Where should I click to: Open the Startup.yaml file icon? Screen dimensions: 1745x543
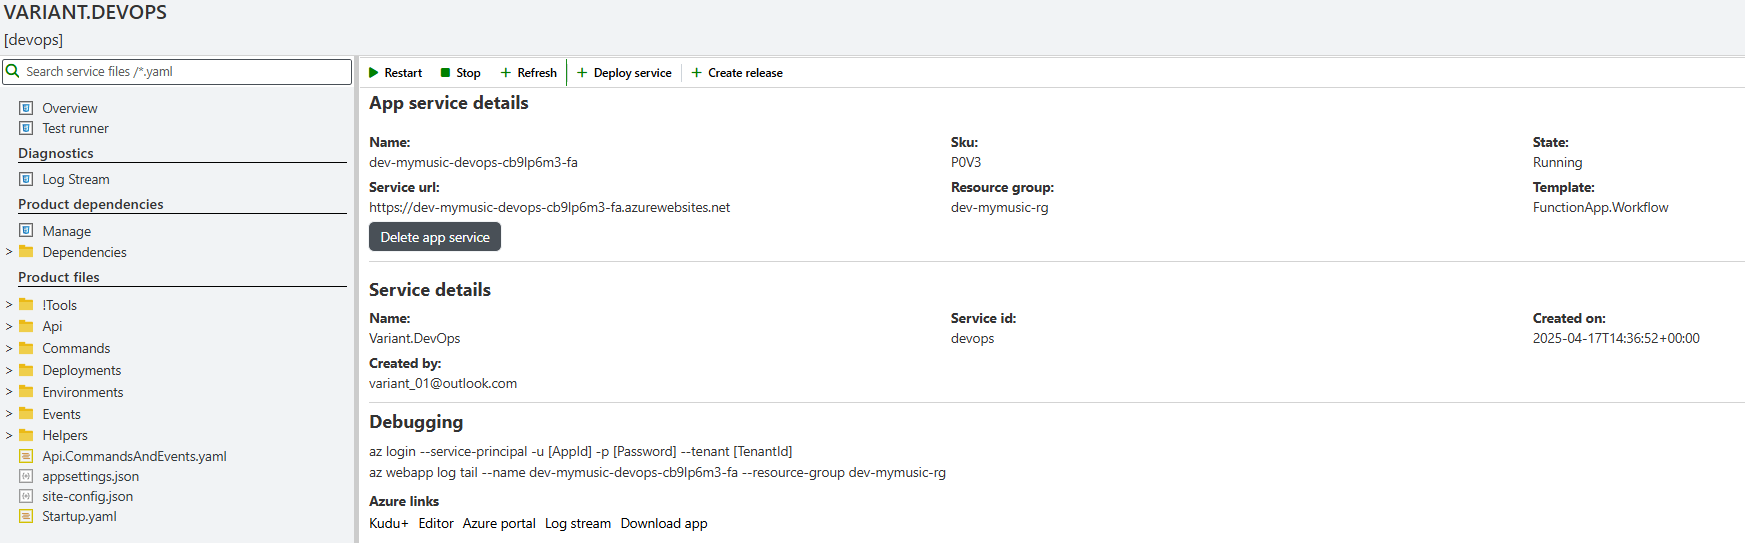pos(26,516)
